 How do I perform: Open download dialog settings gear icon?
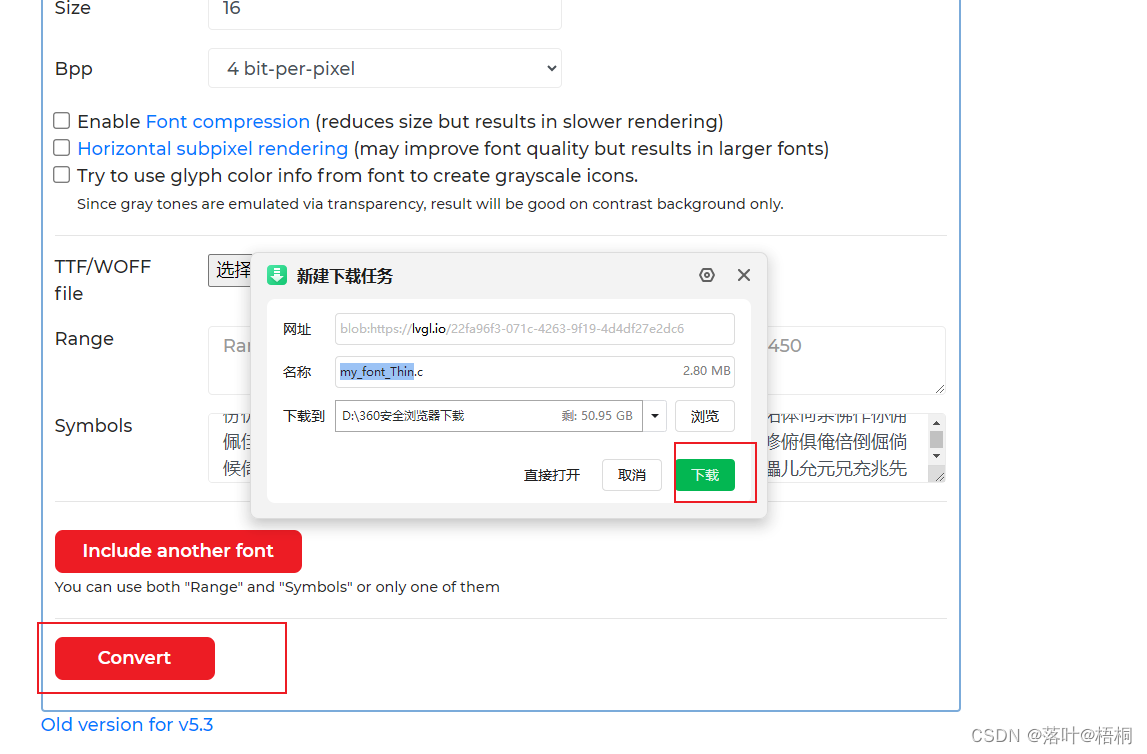pos(707,275)
